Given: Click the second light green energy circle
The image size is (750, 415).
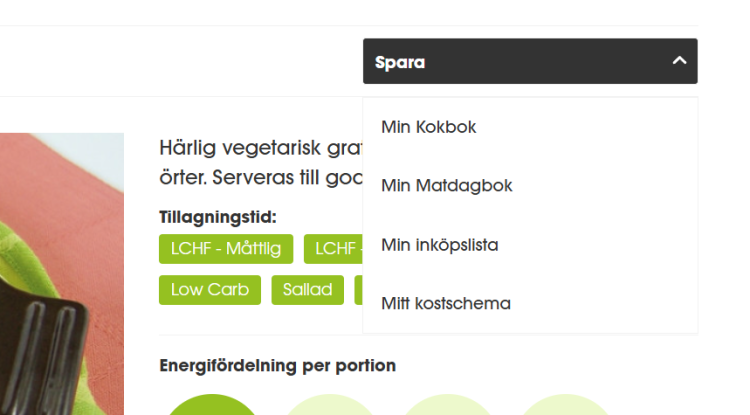Looking at the screenshot, I should click(330, 406).
